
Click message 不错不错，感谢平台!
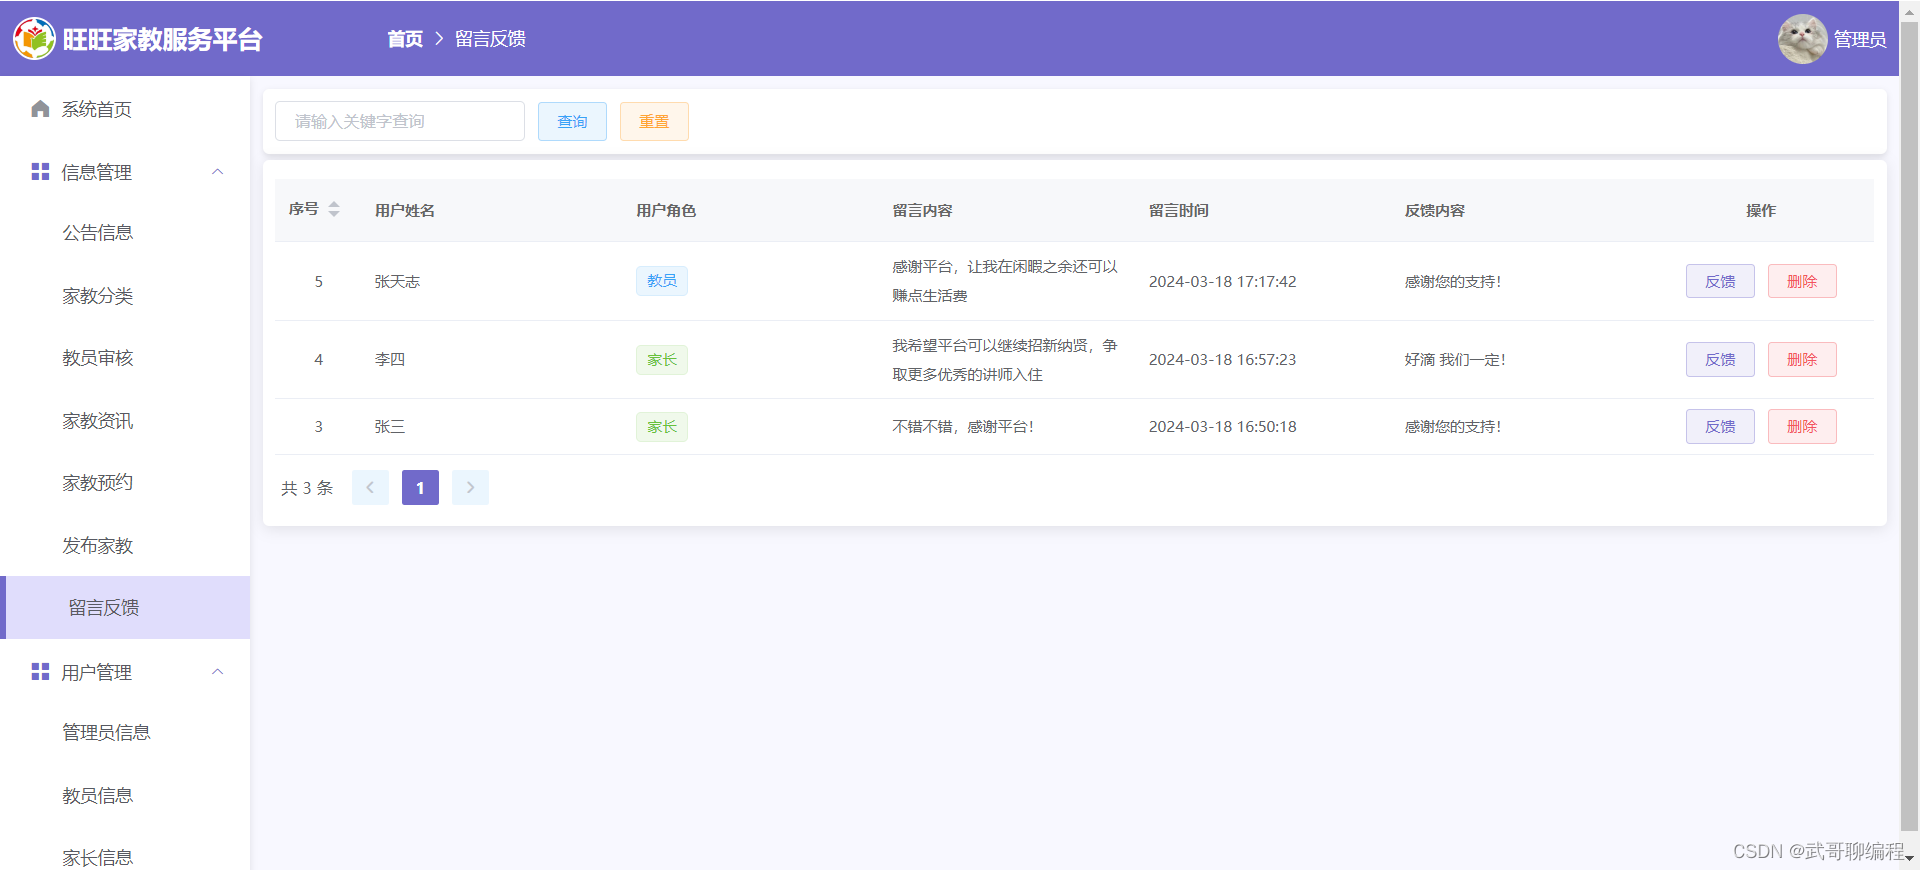[963, 427]
